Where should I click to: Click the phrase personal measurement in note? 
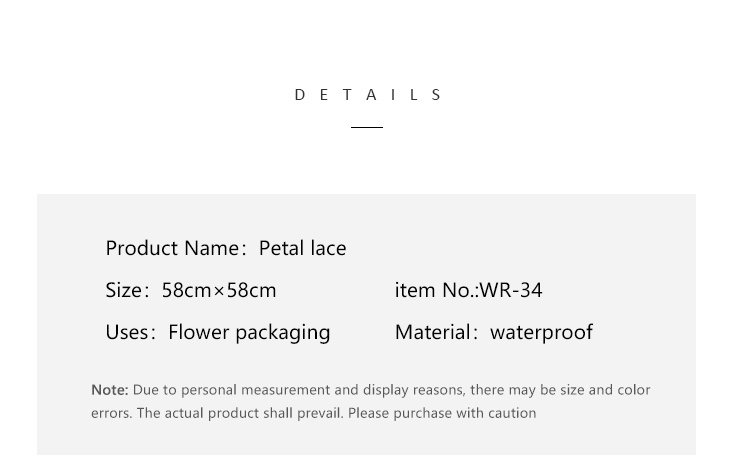click(x=255, y=390)
